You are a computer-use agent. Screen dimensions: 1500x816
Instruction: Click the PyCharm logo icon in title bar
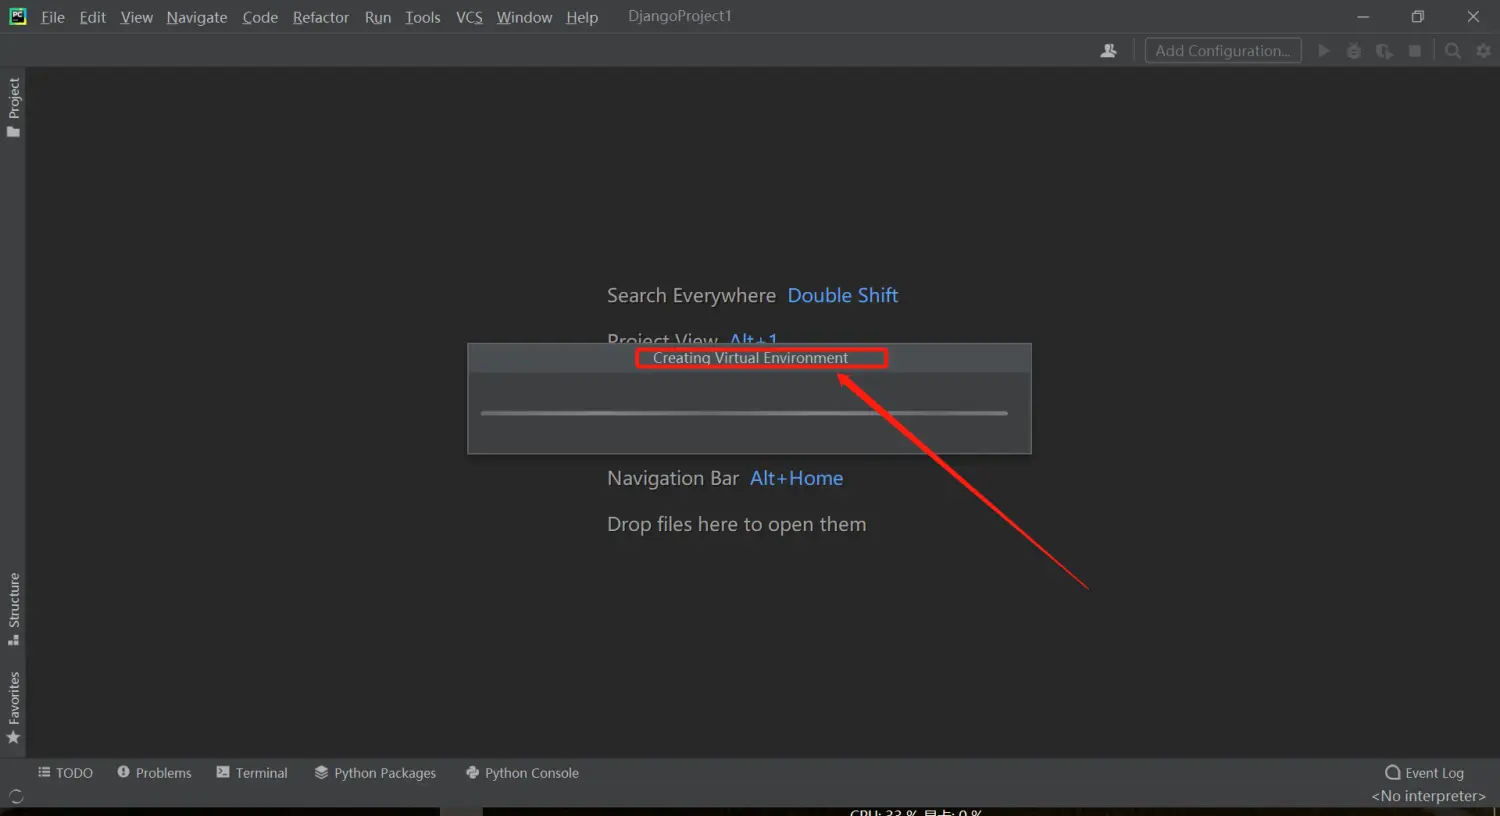point(18,17)
